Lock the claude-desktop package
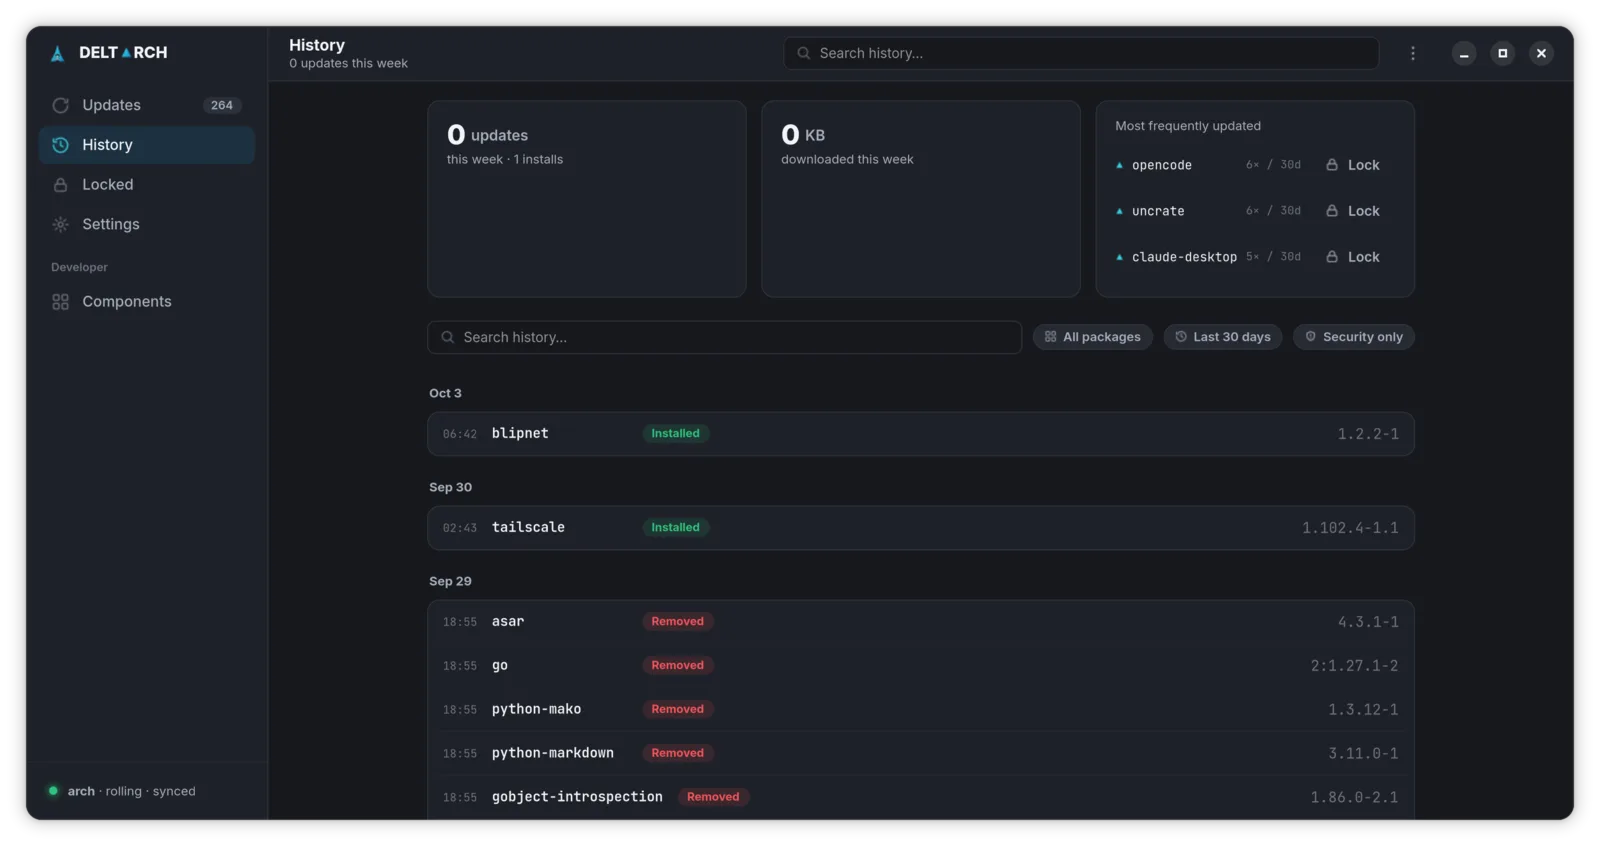Viewport: 1600px width, 846px height. point(1353,257)
